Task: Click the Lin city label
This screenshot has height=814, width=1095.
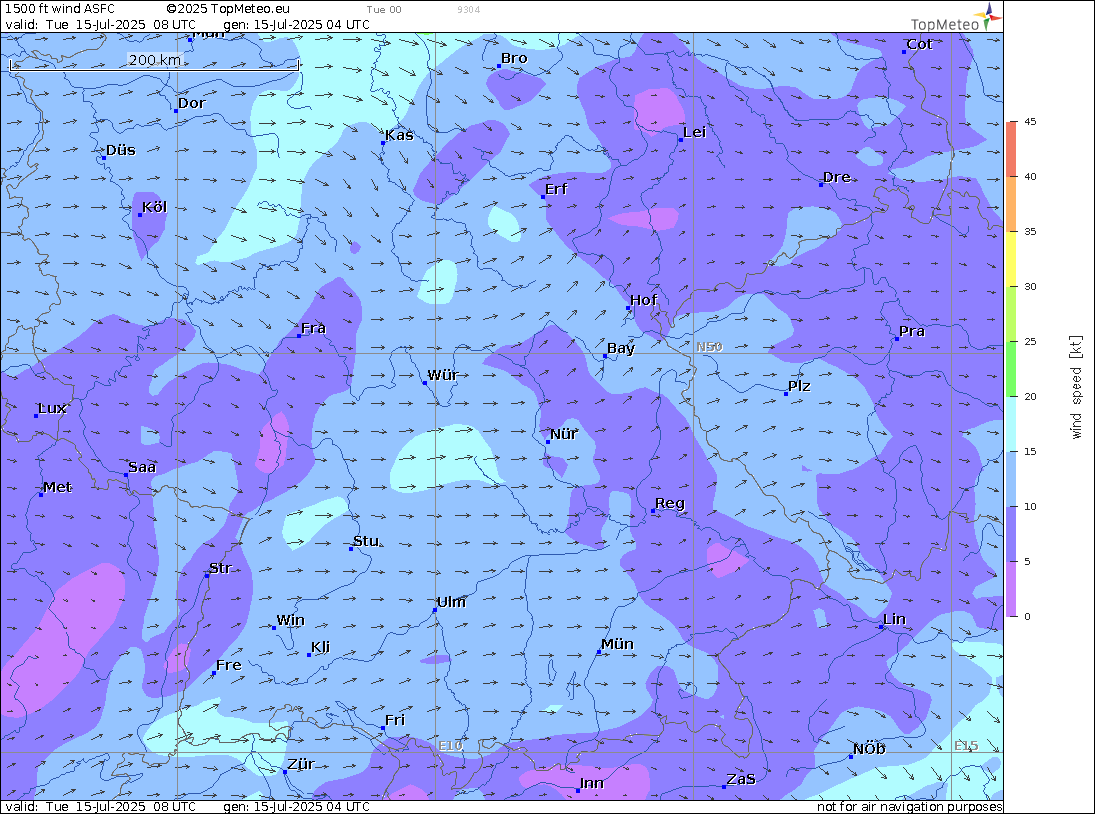Action: (894, 619)
